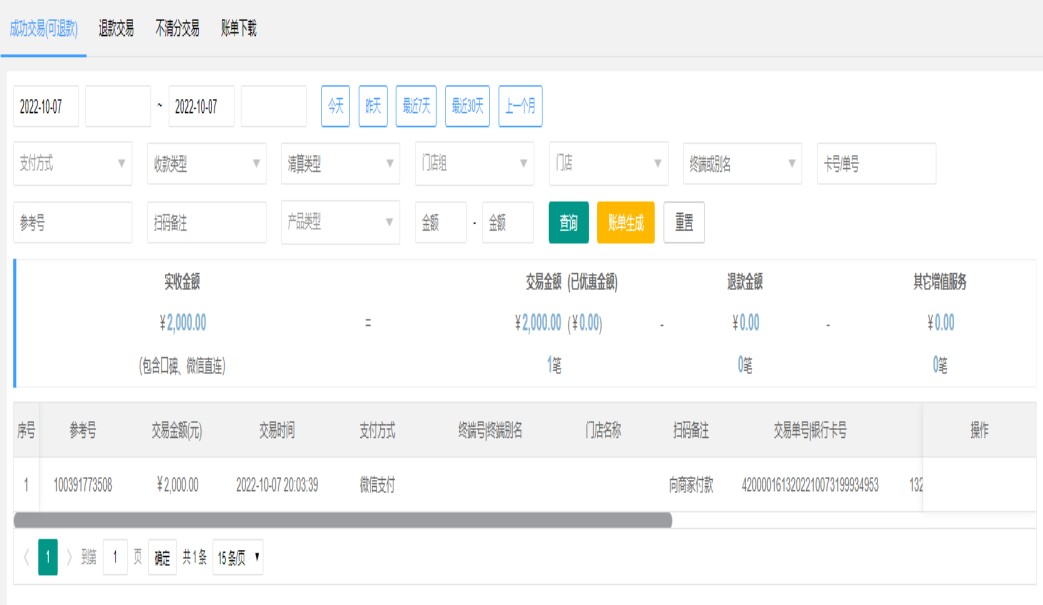Open the 门店组 dropdown list

[x=474, y=164]
